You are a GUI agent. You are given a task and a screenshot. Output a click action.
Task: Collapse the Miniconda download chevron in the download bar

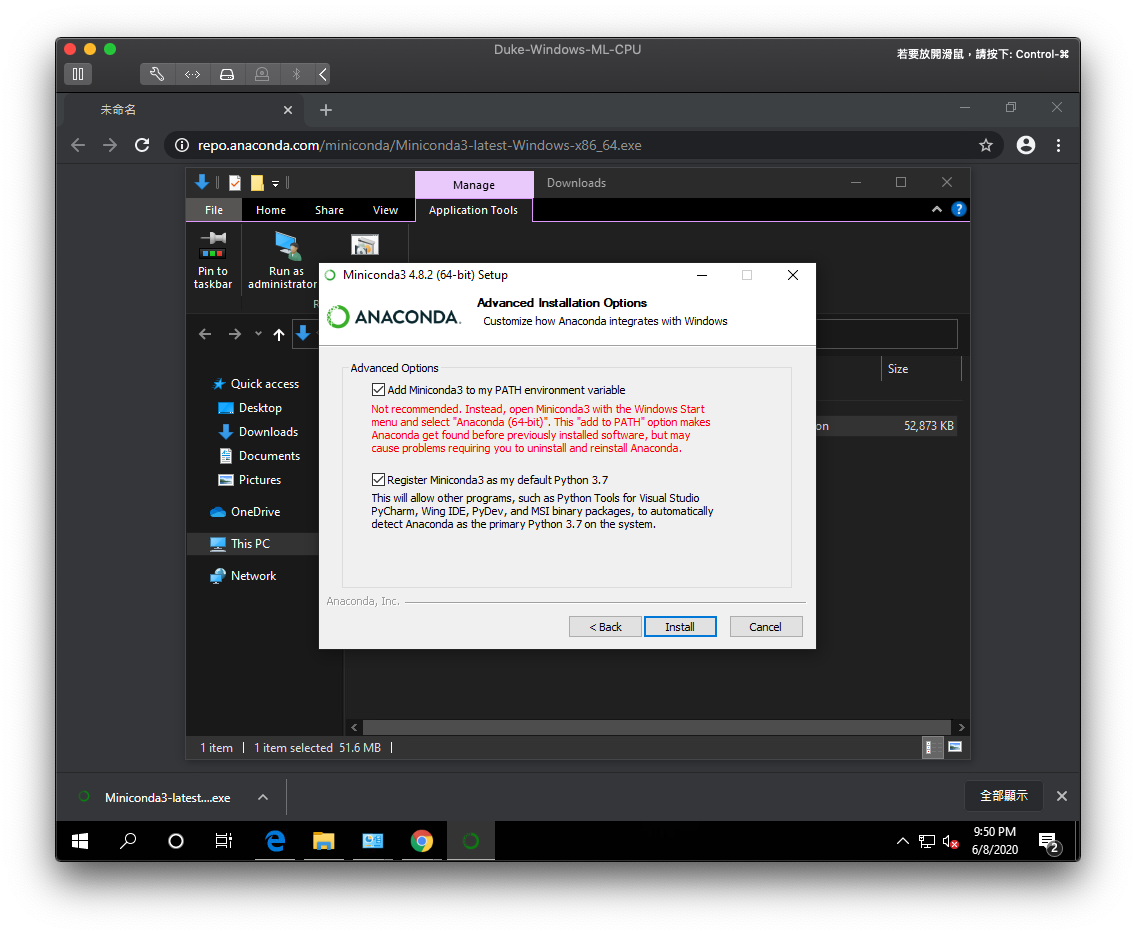pos(262,797)
